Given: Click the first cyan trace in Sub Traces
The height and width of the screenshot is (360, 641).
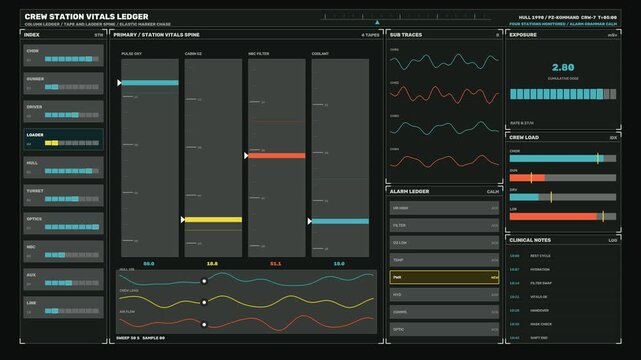Looking at the screenshot, I should [444, 61].
